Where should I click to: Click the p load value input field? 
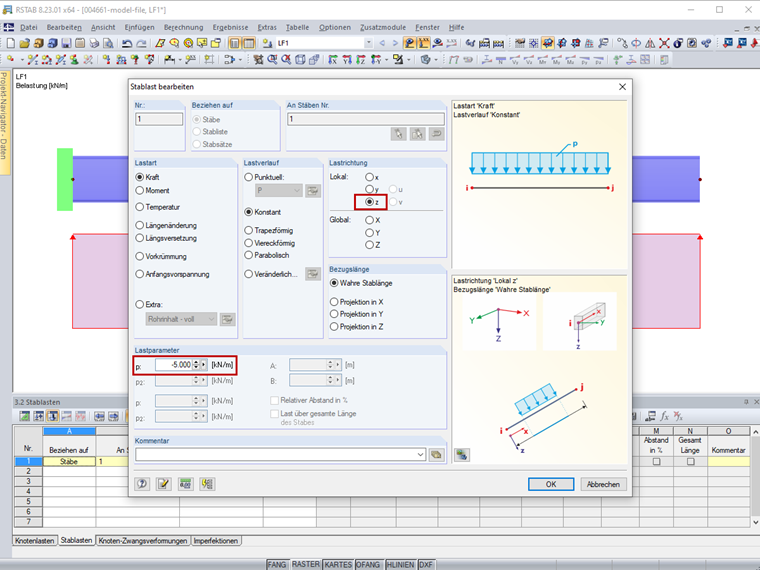[x=174, y=364]
